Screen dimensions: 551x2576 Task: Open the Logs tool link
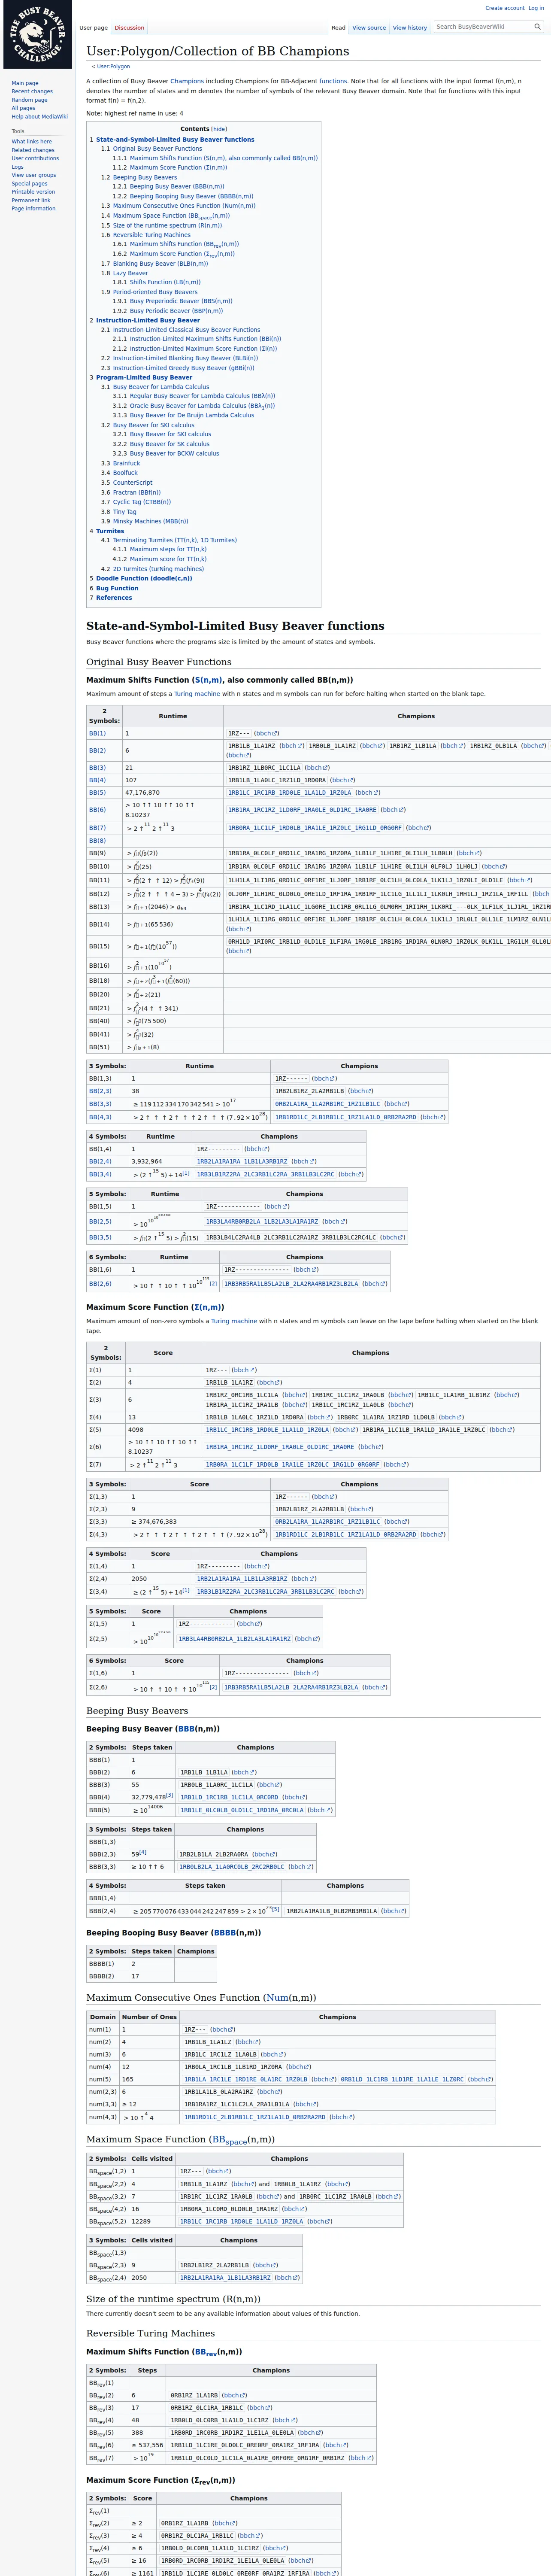(x=17, y=166)
